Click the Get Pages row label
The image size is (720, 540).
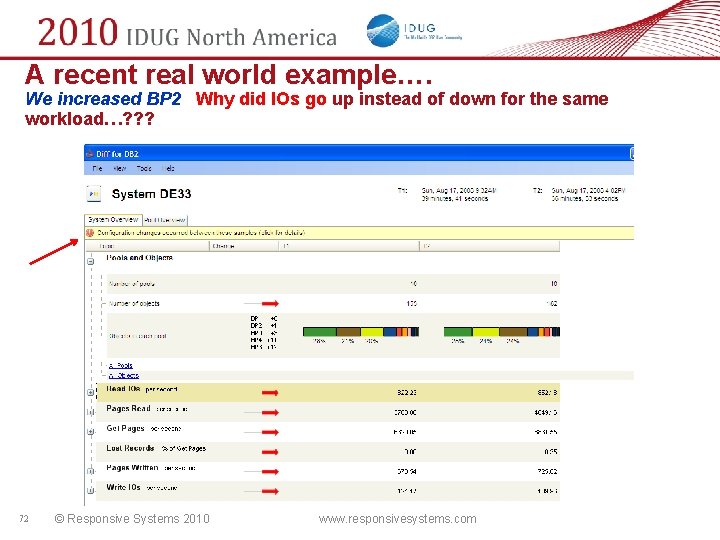144,428
